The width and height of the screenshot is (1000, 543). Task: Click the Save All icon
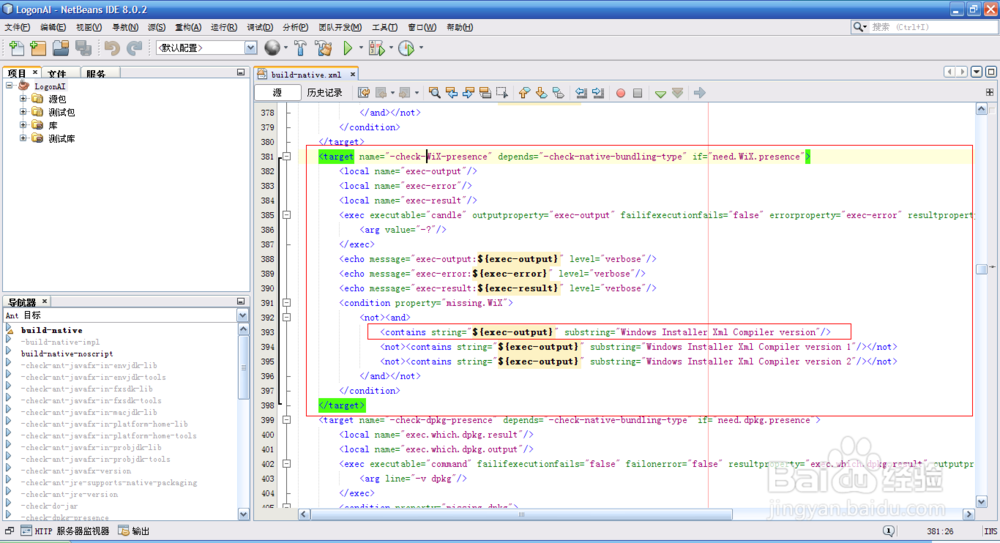(84, 48)
